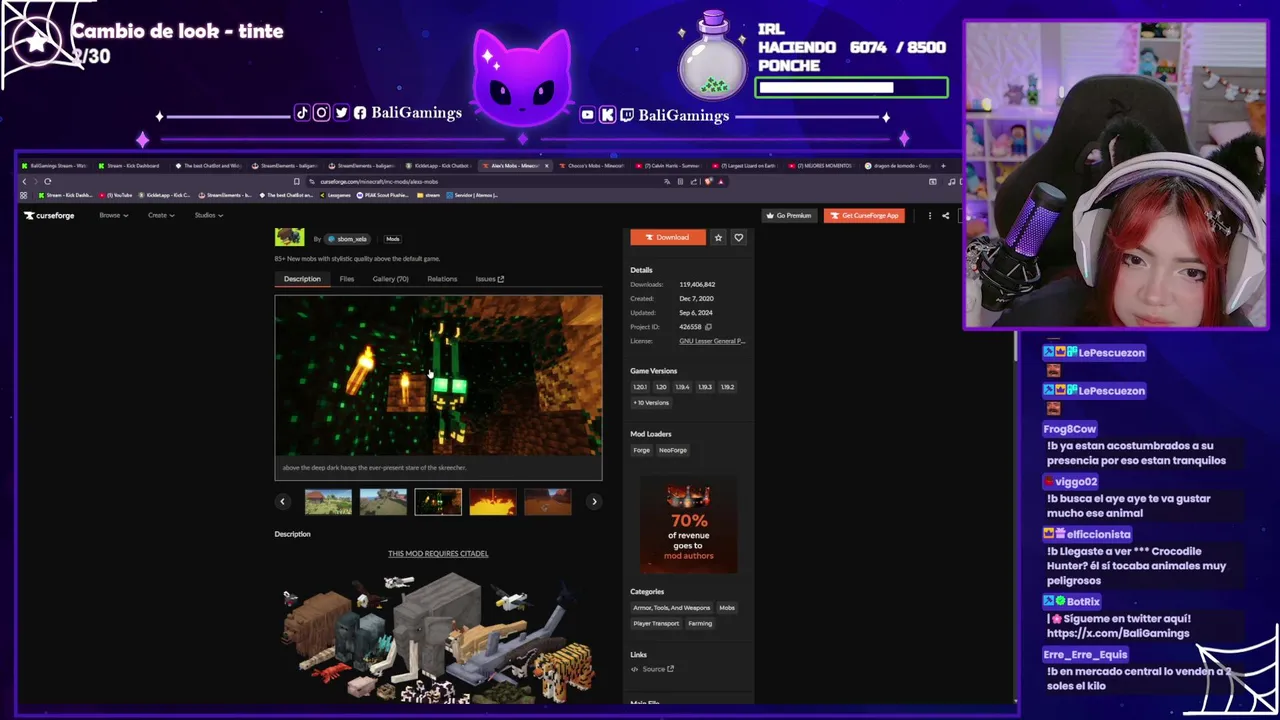Screen dimensions: 1280x720
Task: Reload the page with browser refresh icon
Action: 47,182
